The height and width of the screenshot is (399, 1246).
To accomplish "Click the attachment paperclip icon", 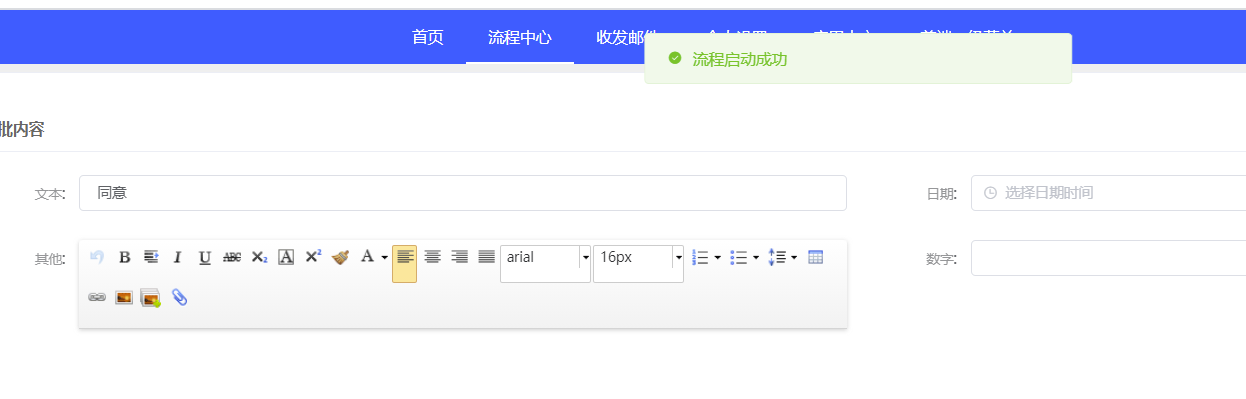I will (179, 297).
